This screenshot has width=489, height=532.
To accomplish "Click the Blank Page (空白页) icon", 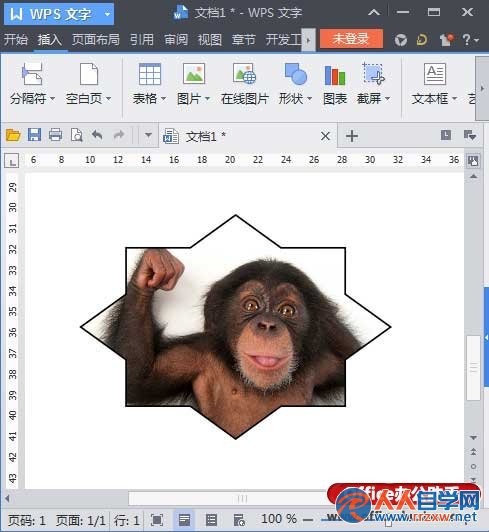I will pos(89,74).
